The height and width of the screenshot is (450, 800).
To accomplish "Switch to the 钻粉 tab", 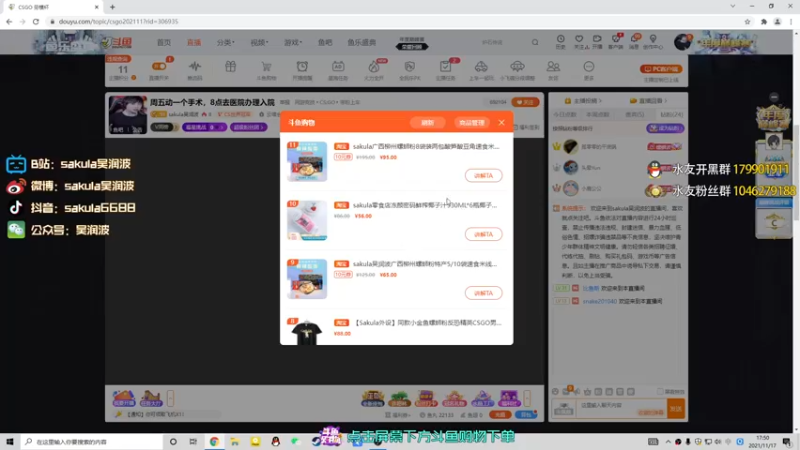I will [671, 115].
